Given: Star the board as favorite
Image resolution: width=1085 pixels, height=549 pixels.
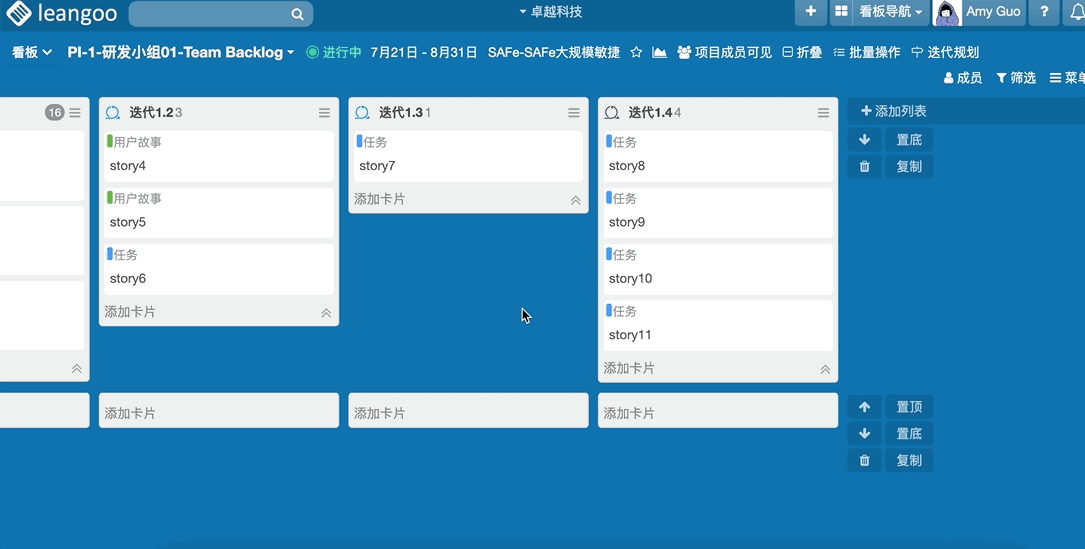Looking at the screenshot, I should [x=636, y=52].
